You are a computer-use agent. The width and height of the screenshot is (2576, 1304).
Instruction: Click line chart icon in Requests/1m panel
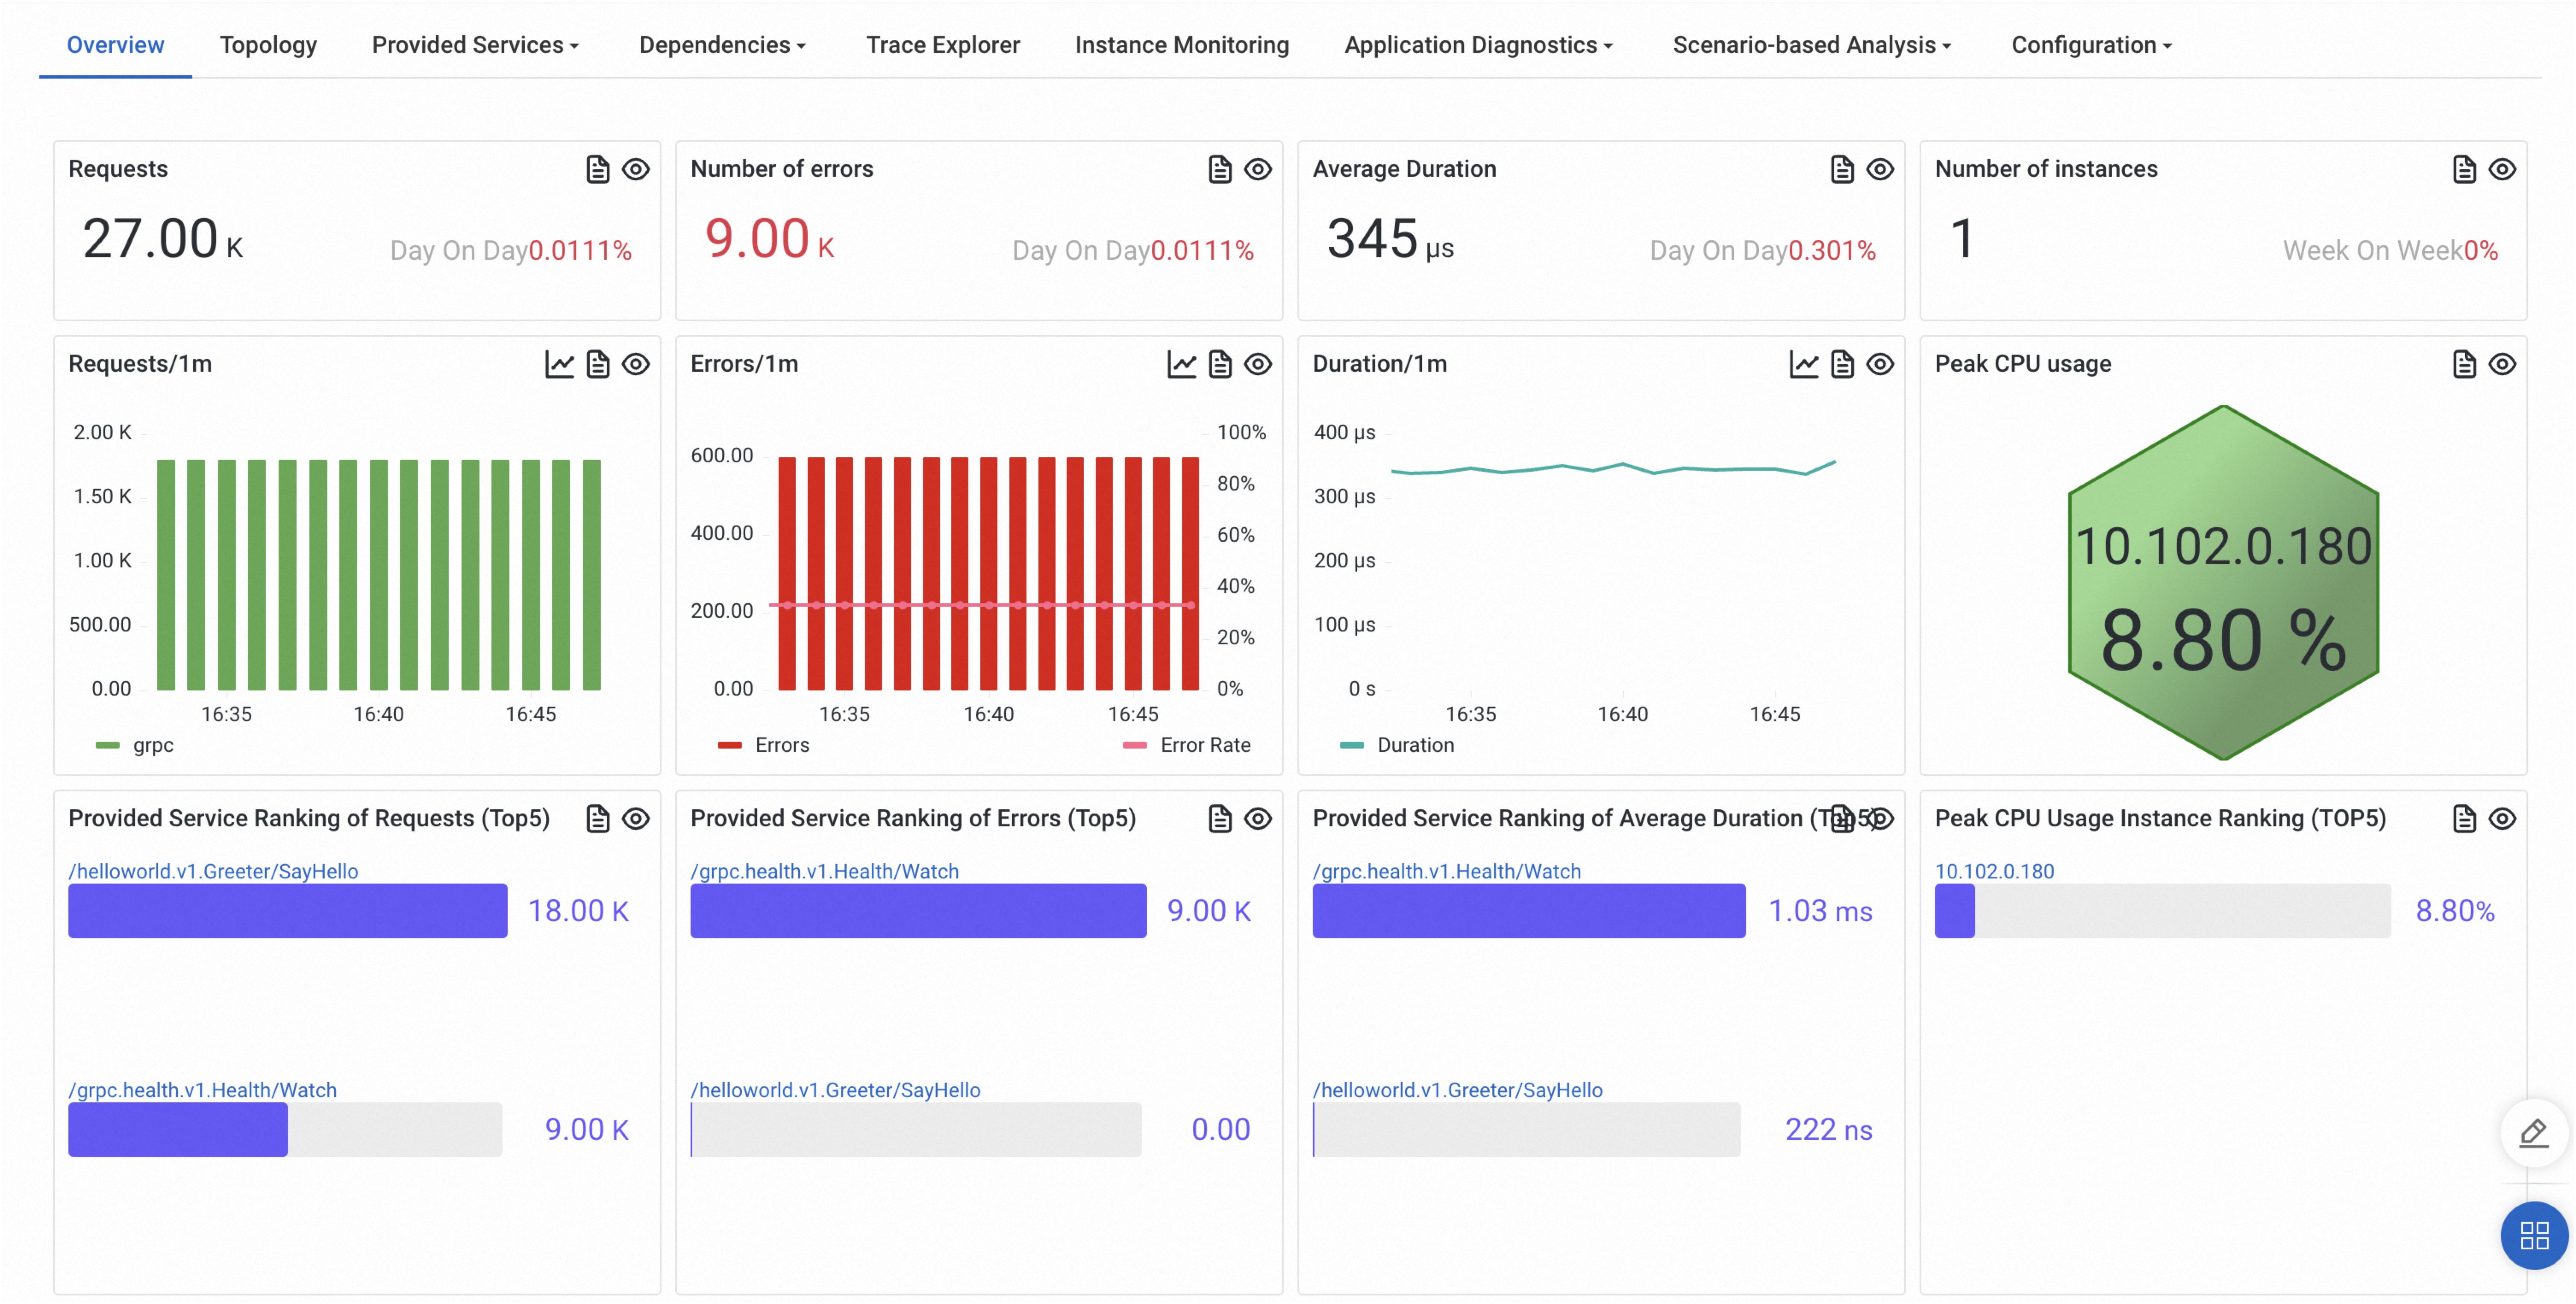(559, 364)
